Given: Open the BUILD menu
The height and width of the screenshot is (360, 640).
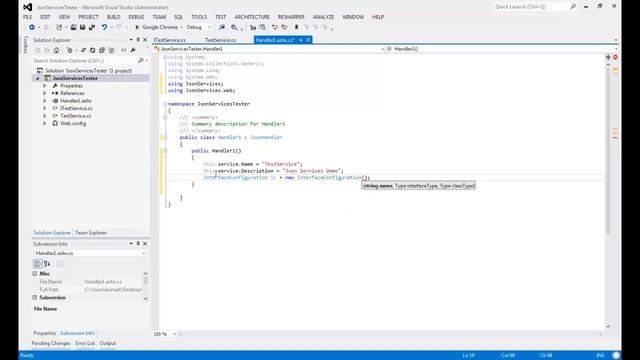Looking at the screenshot, I should [113, 17].
